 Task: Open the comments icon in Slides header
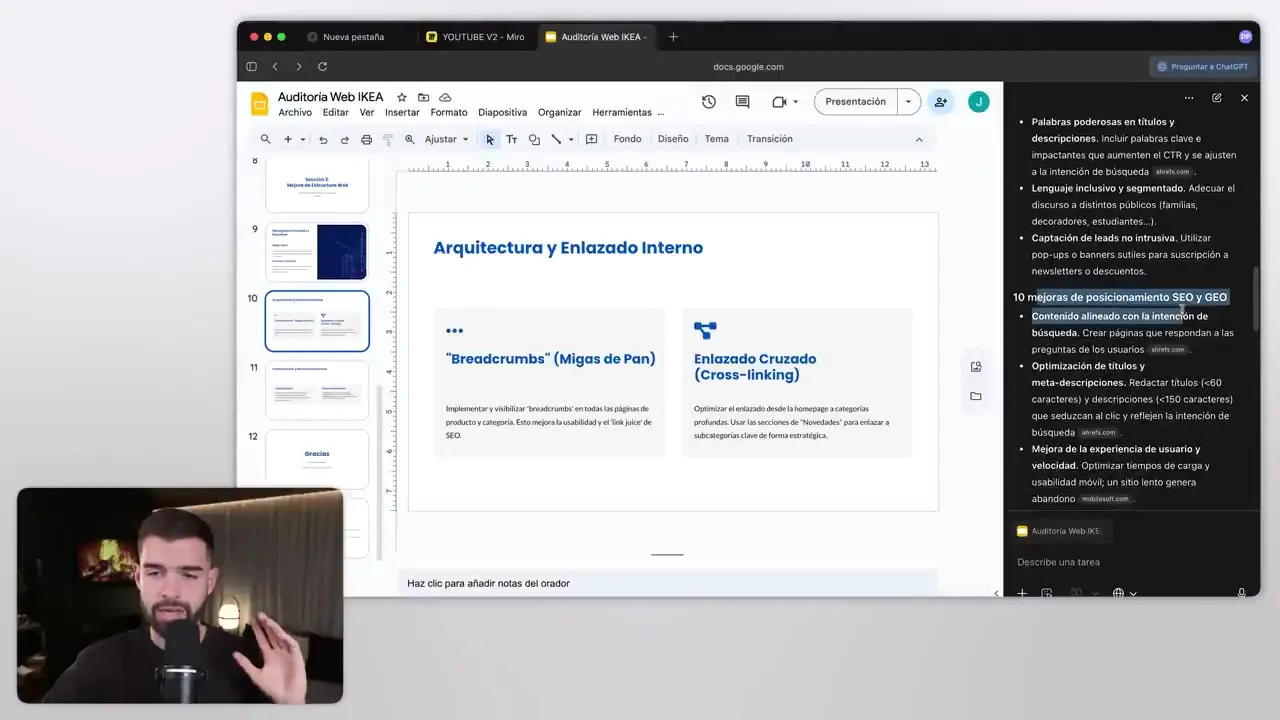pyautogui.click(x=742, y=102)
